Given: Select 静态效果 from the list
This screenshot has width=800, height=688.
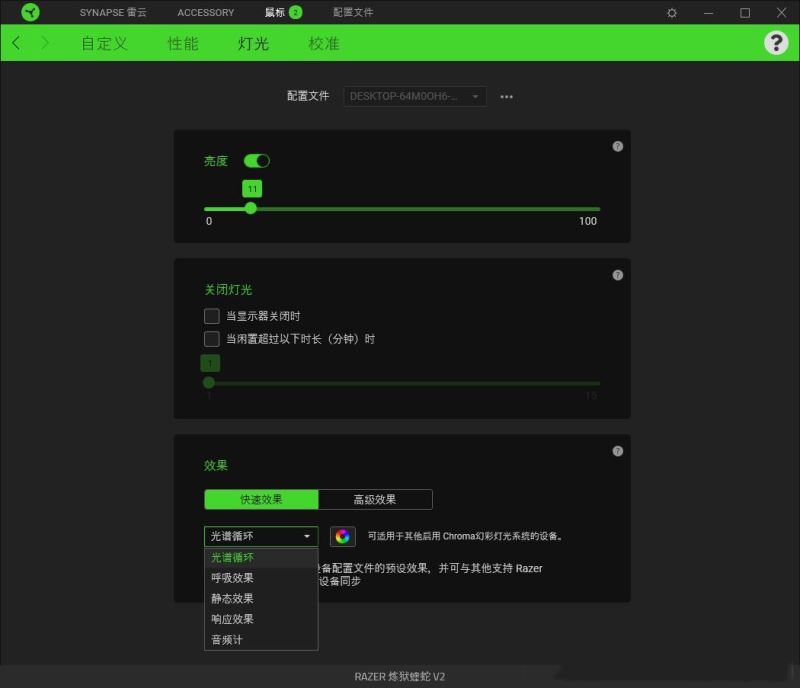Looking at the screenshot, I should pyautogui.click(x=261, y=599).
